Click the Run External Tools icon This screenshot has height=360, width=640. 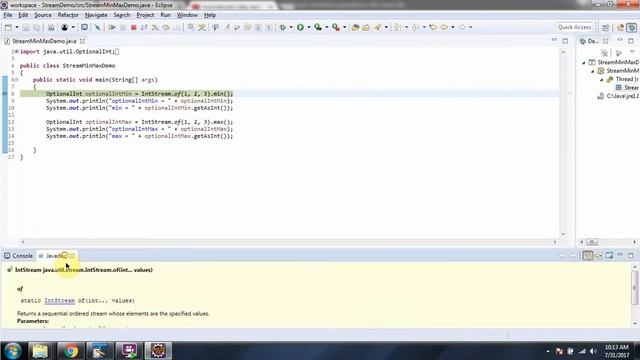coord(336,27)
